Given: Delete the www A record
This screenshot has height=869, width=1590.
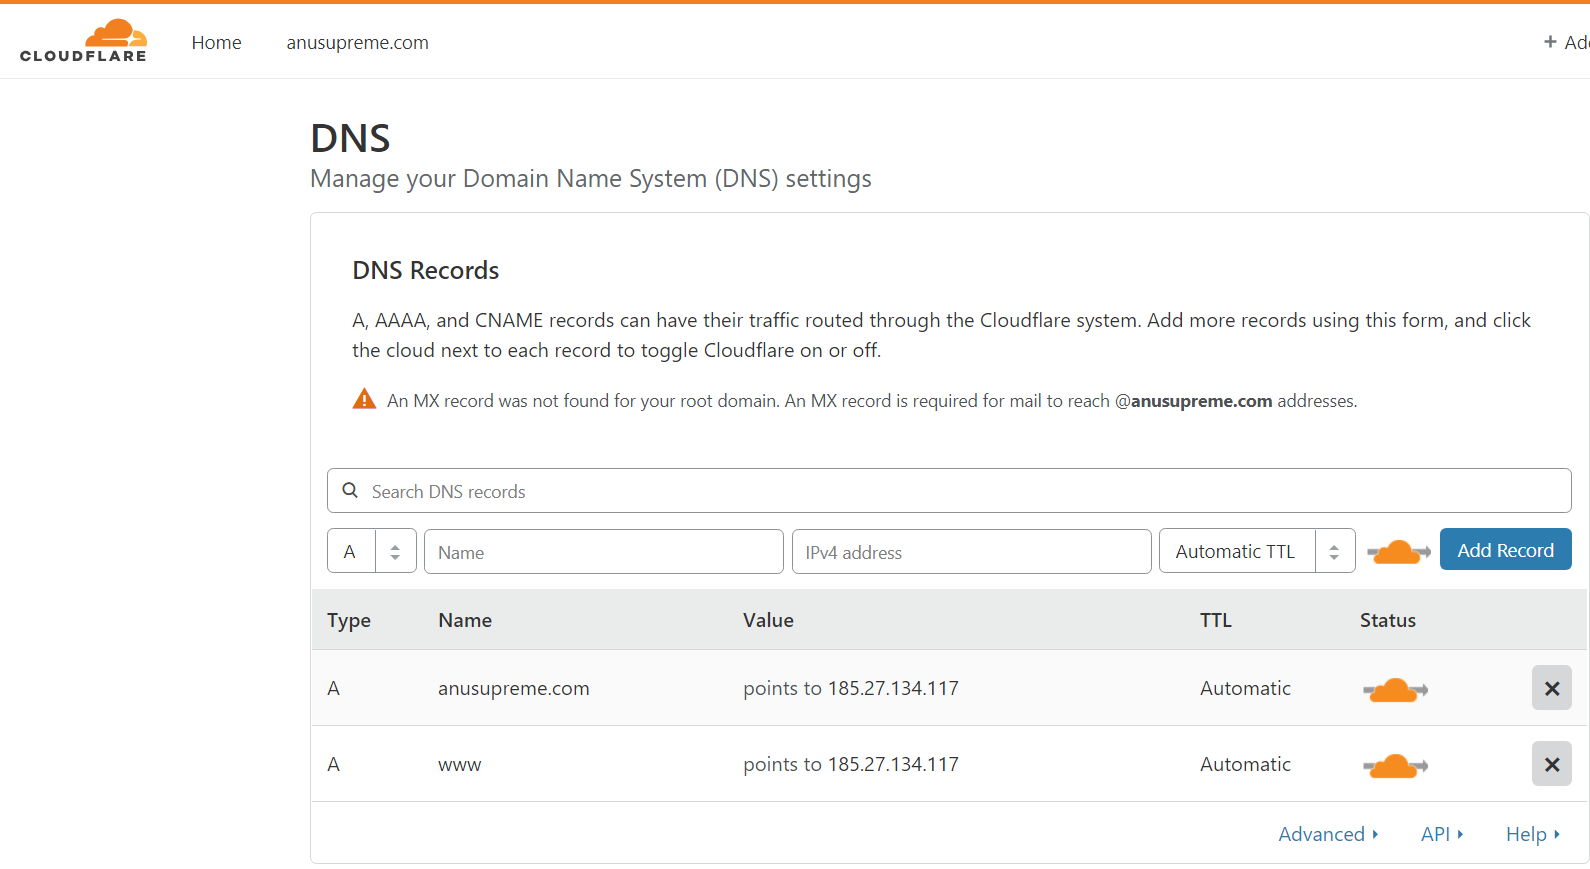Looking at the screenshot, I should (x=1551, y=764).
